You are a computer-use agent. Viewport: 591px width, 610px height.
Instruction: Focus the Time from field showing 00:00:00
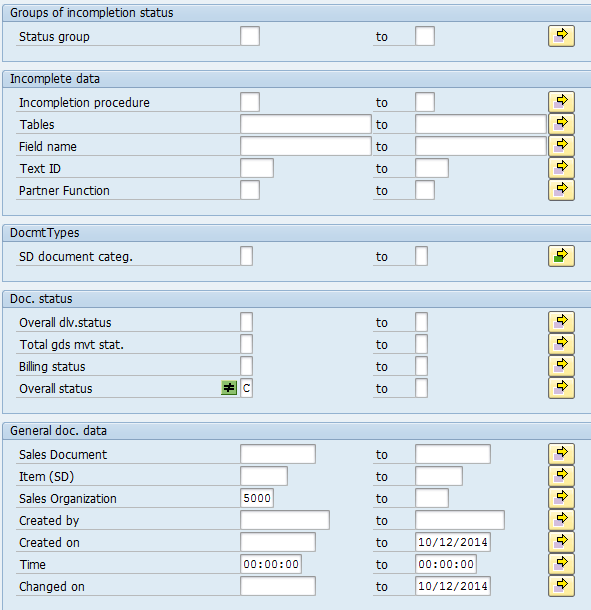(271, 564)
